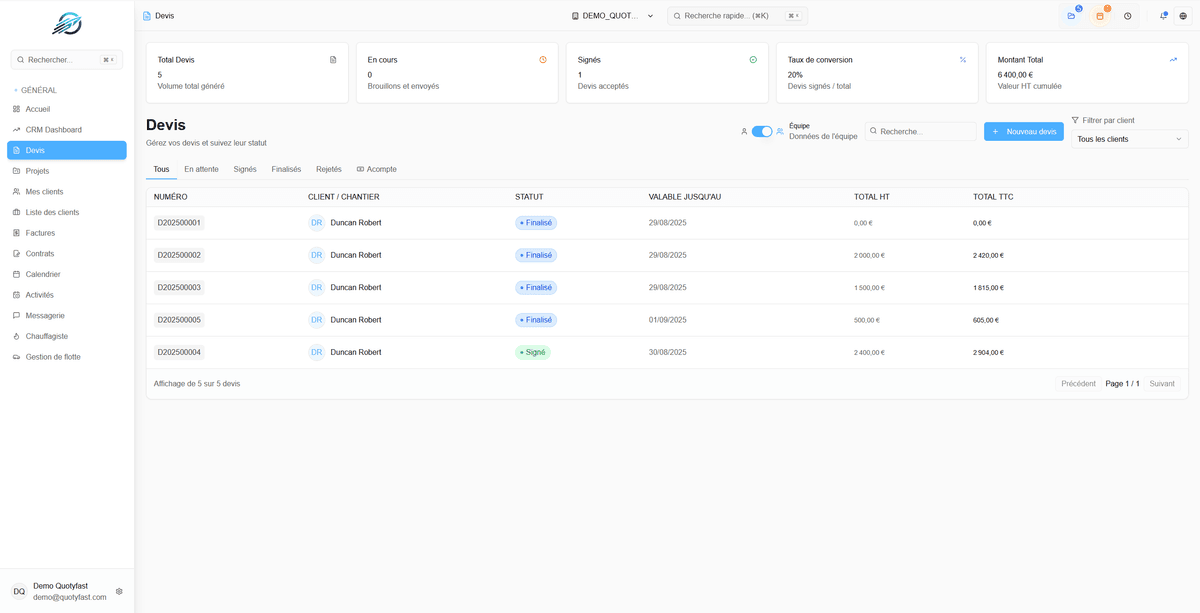The width and height of the screenshot is (1200, 613).
Task: Click the quick search field in the header
Action: coord(736,15)
